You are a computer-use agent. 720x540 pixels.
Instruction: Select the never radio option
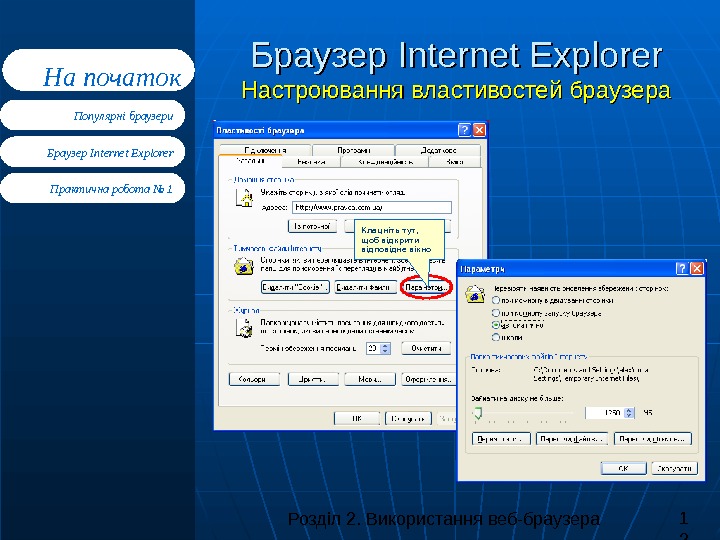495,338
